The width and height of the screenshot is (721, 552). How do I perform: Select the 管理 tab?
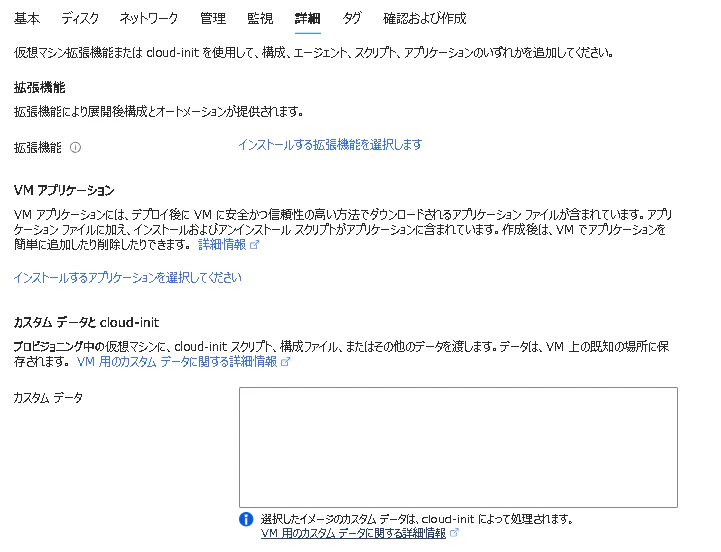213,18
